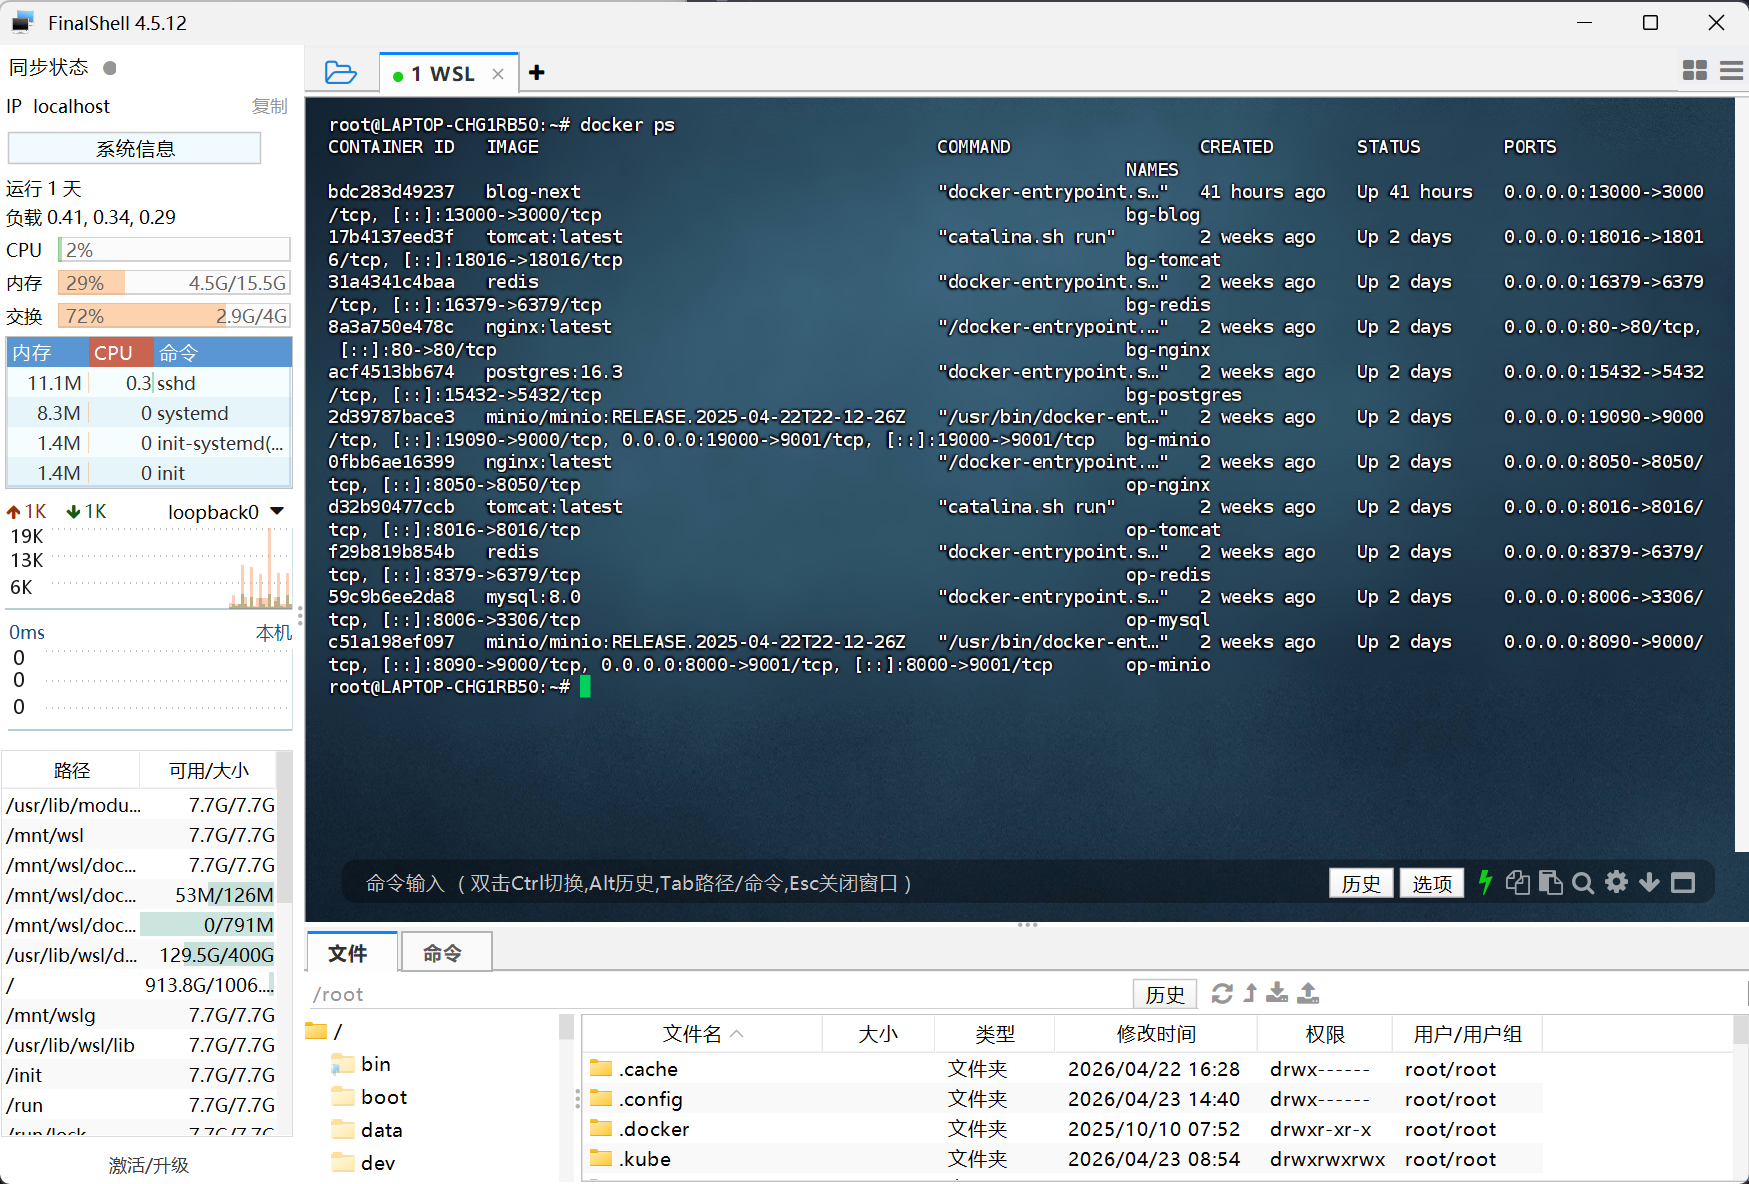Go to parent directory arrow icon

click(1250, 993)
